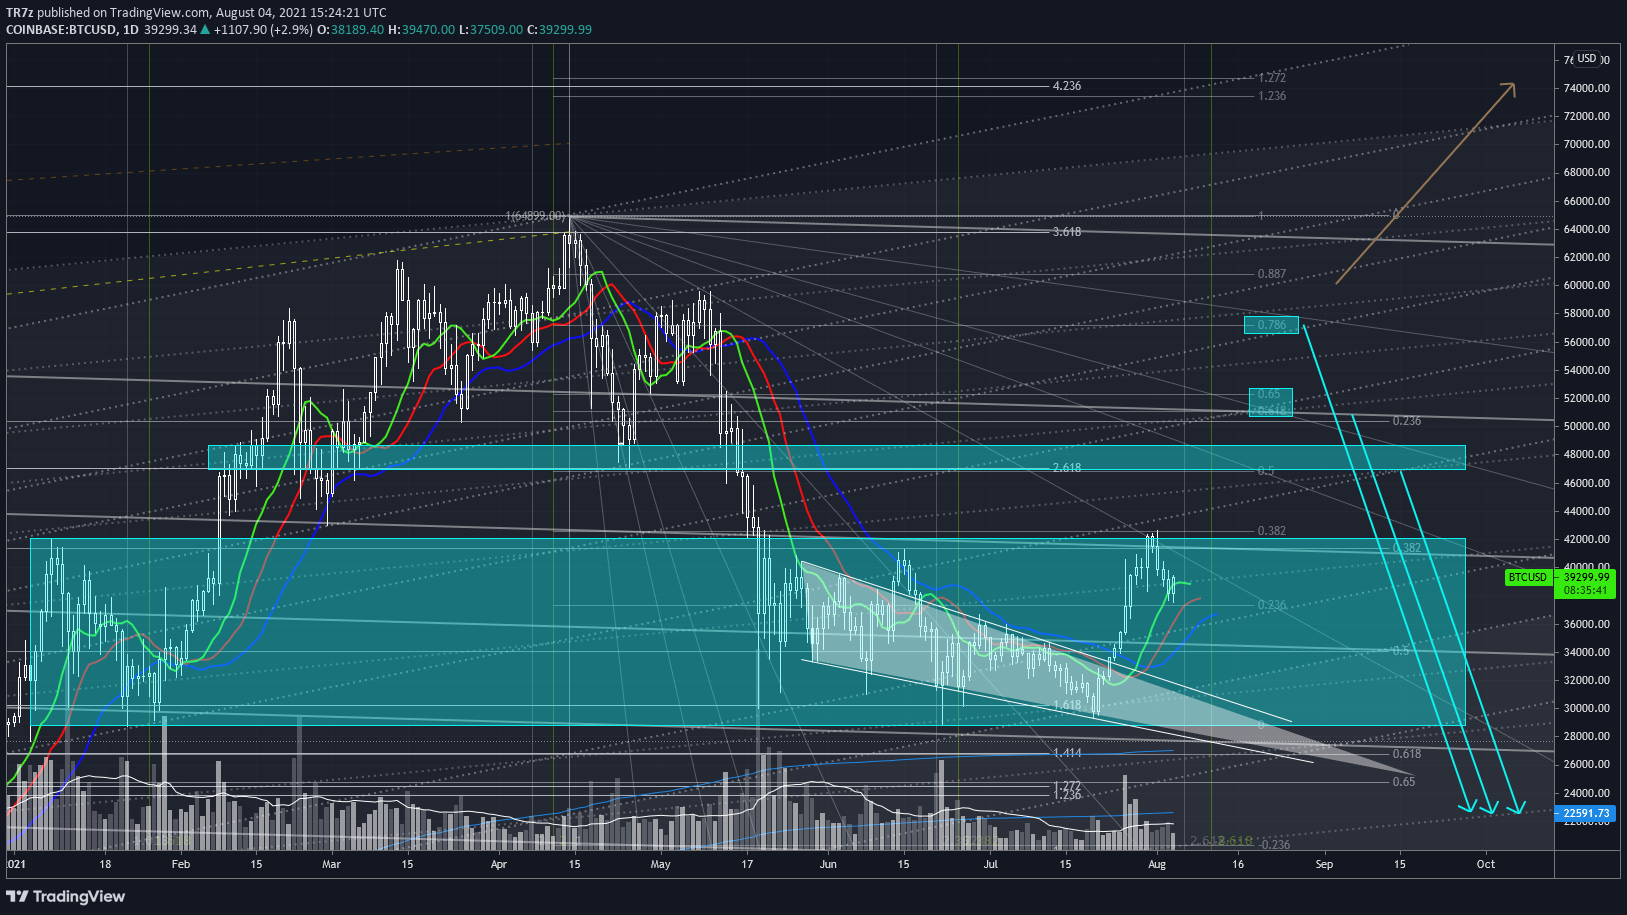Click the Sep date axis label
This screenshot has height=915, width=1627.
(1324, 864)
